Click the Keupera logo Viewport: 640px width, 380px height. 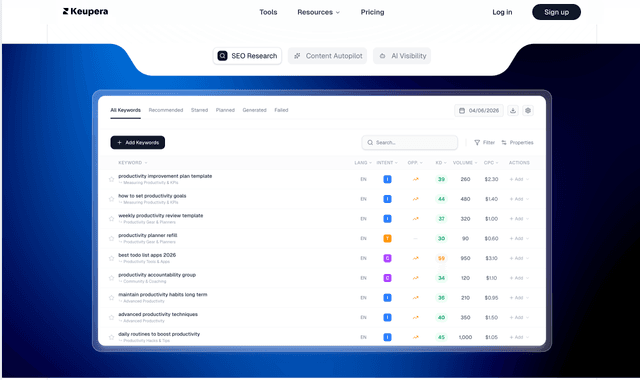click(85, 12)
